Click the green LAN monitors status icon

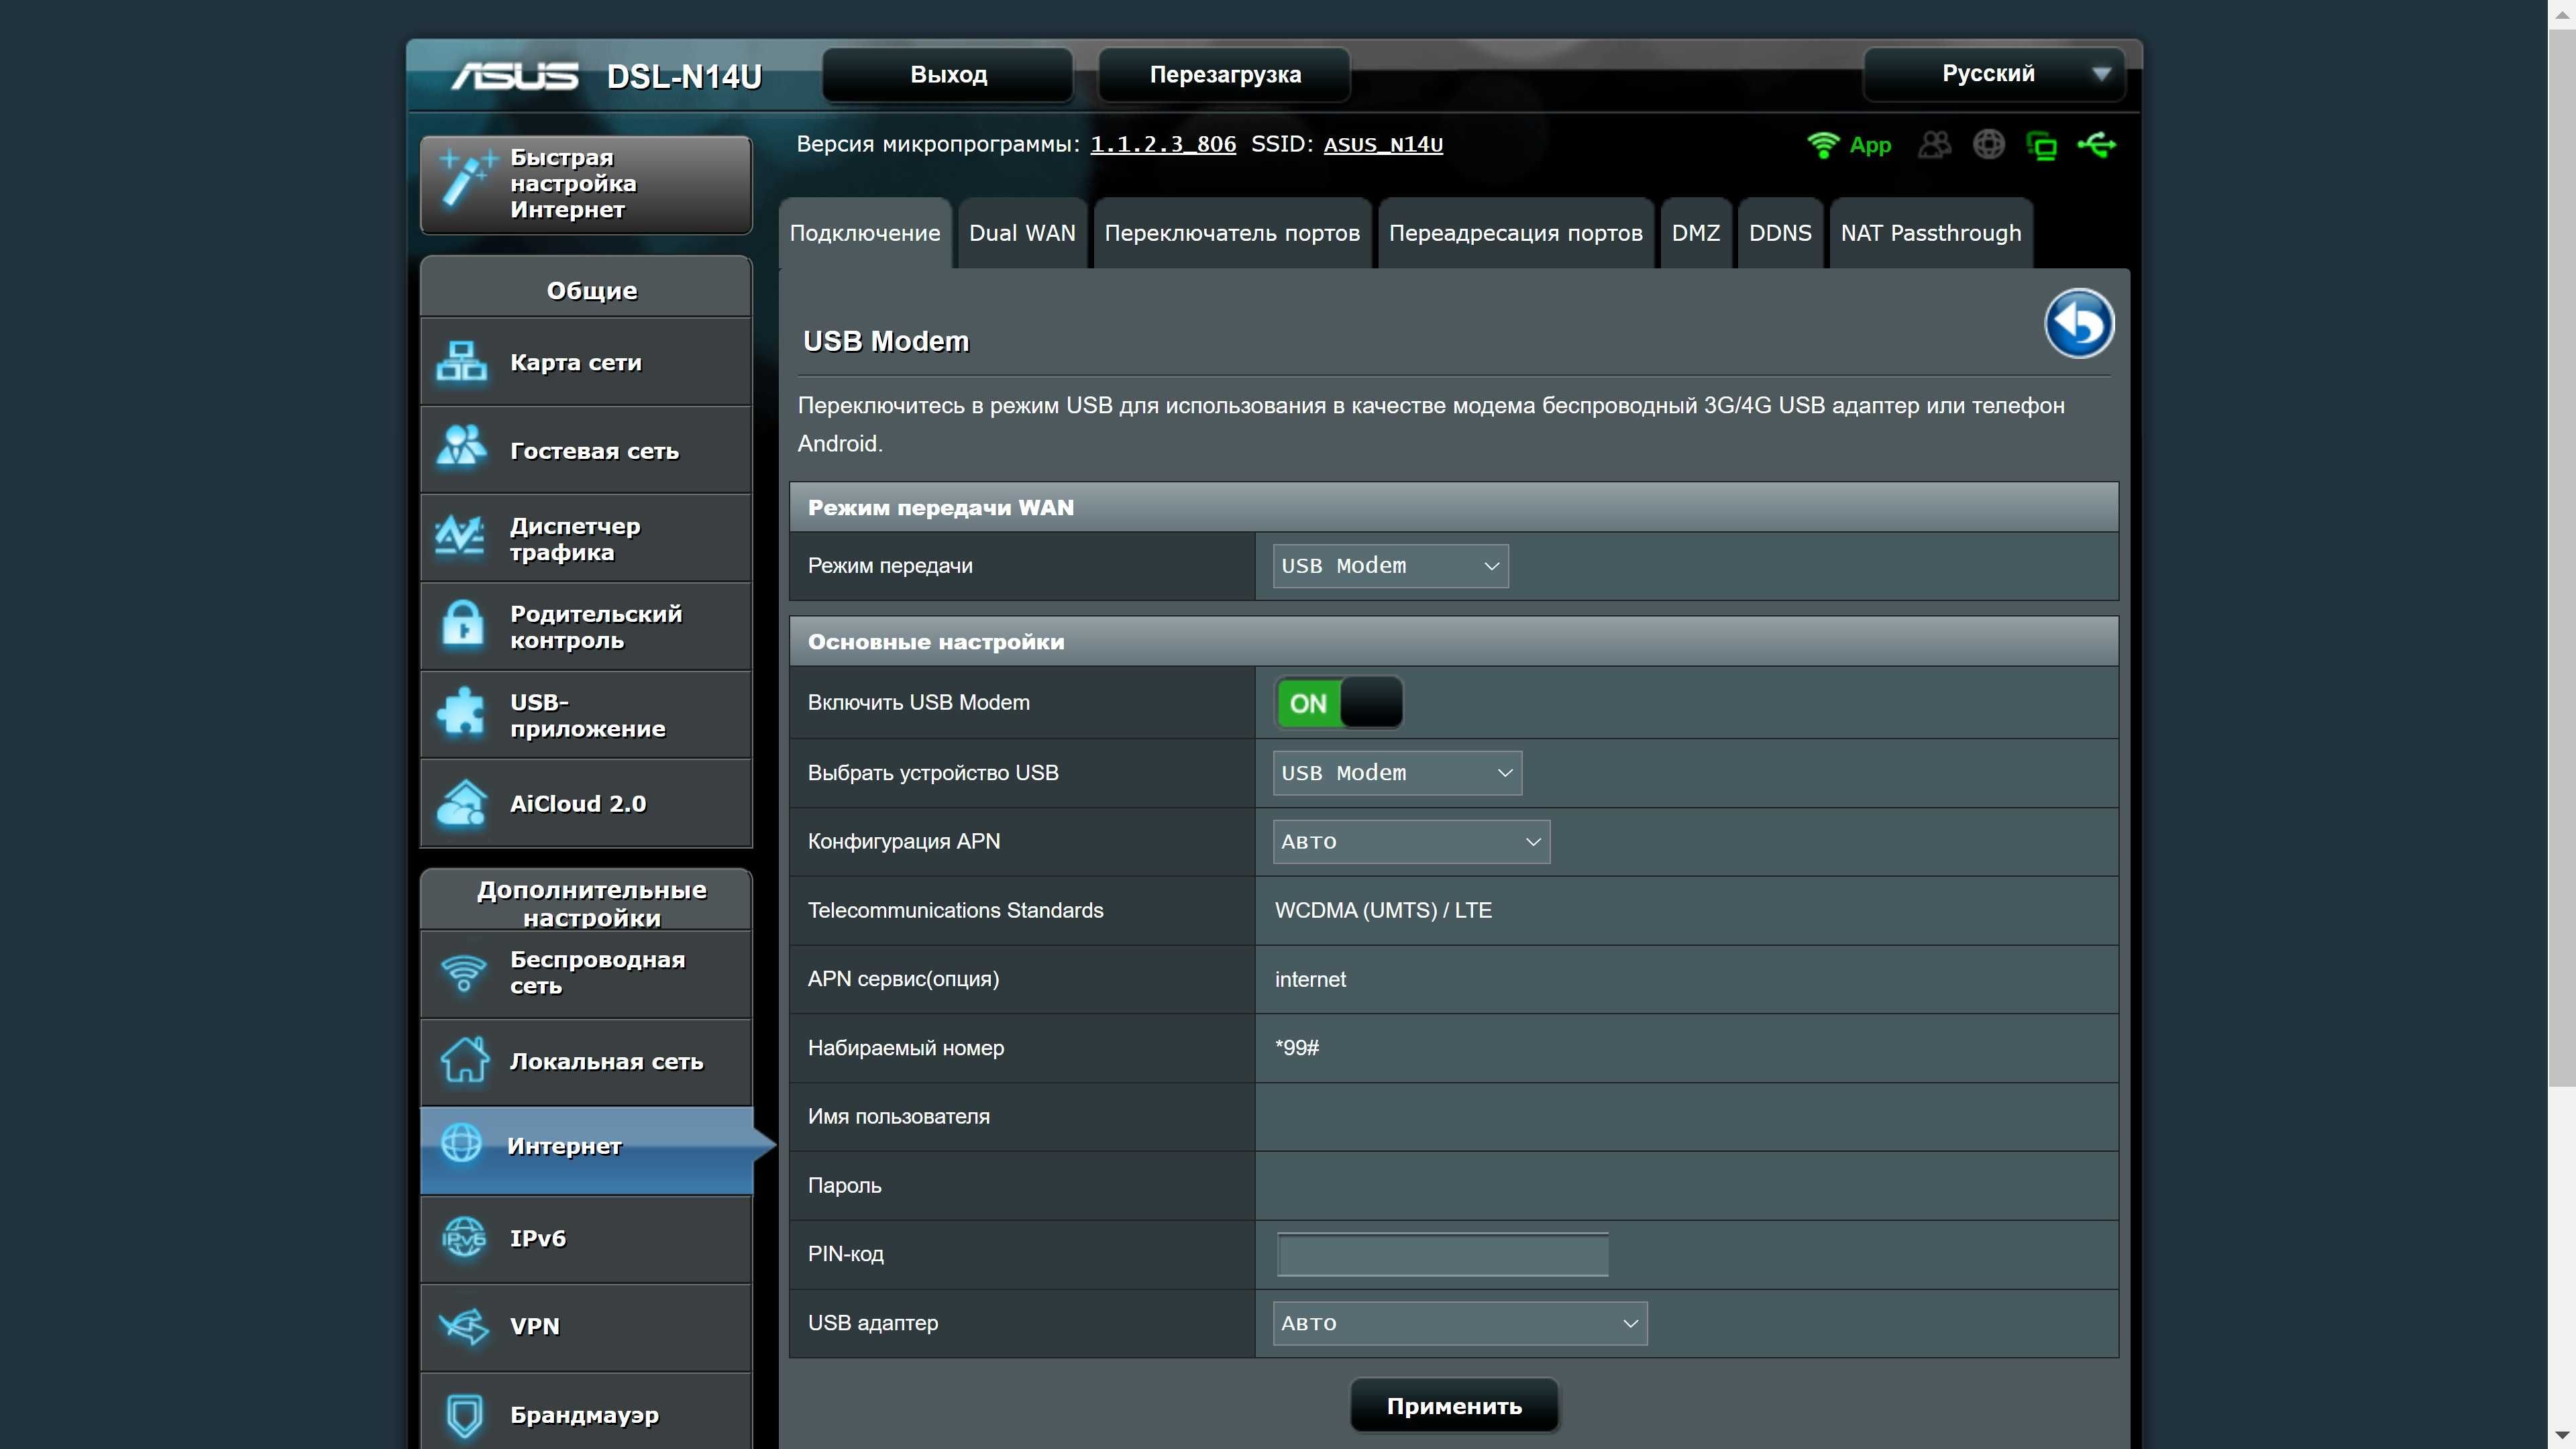tap(2041, 146)
